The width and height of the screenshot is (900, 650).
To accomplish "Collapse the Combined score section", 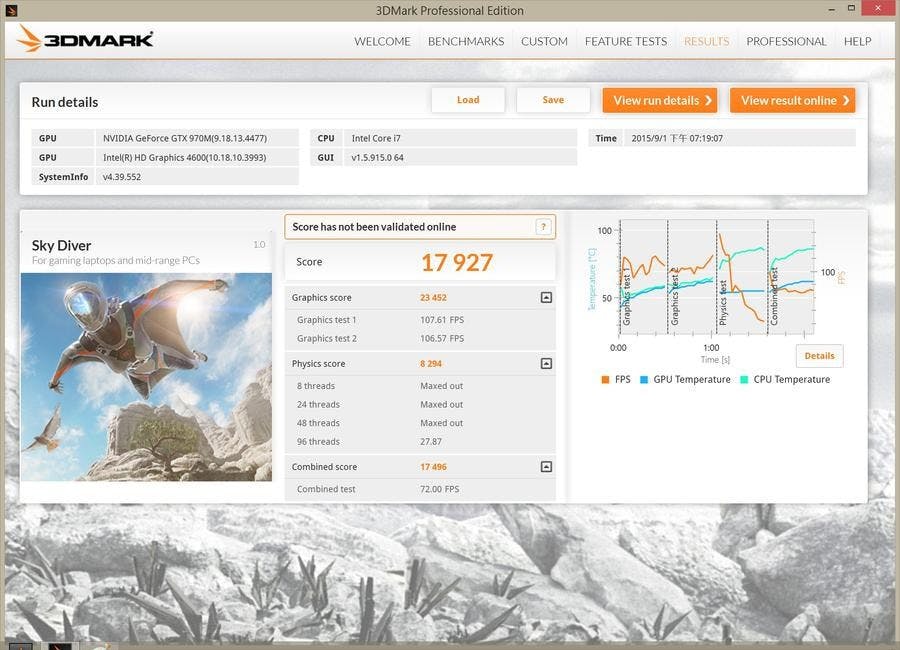I will [546, 467].
